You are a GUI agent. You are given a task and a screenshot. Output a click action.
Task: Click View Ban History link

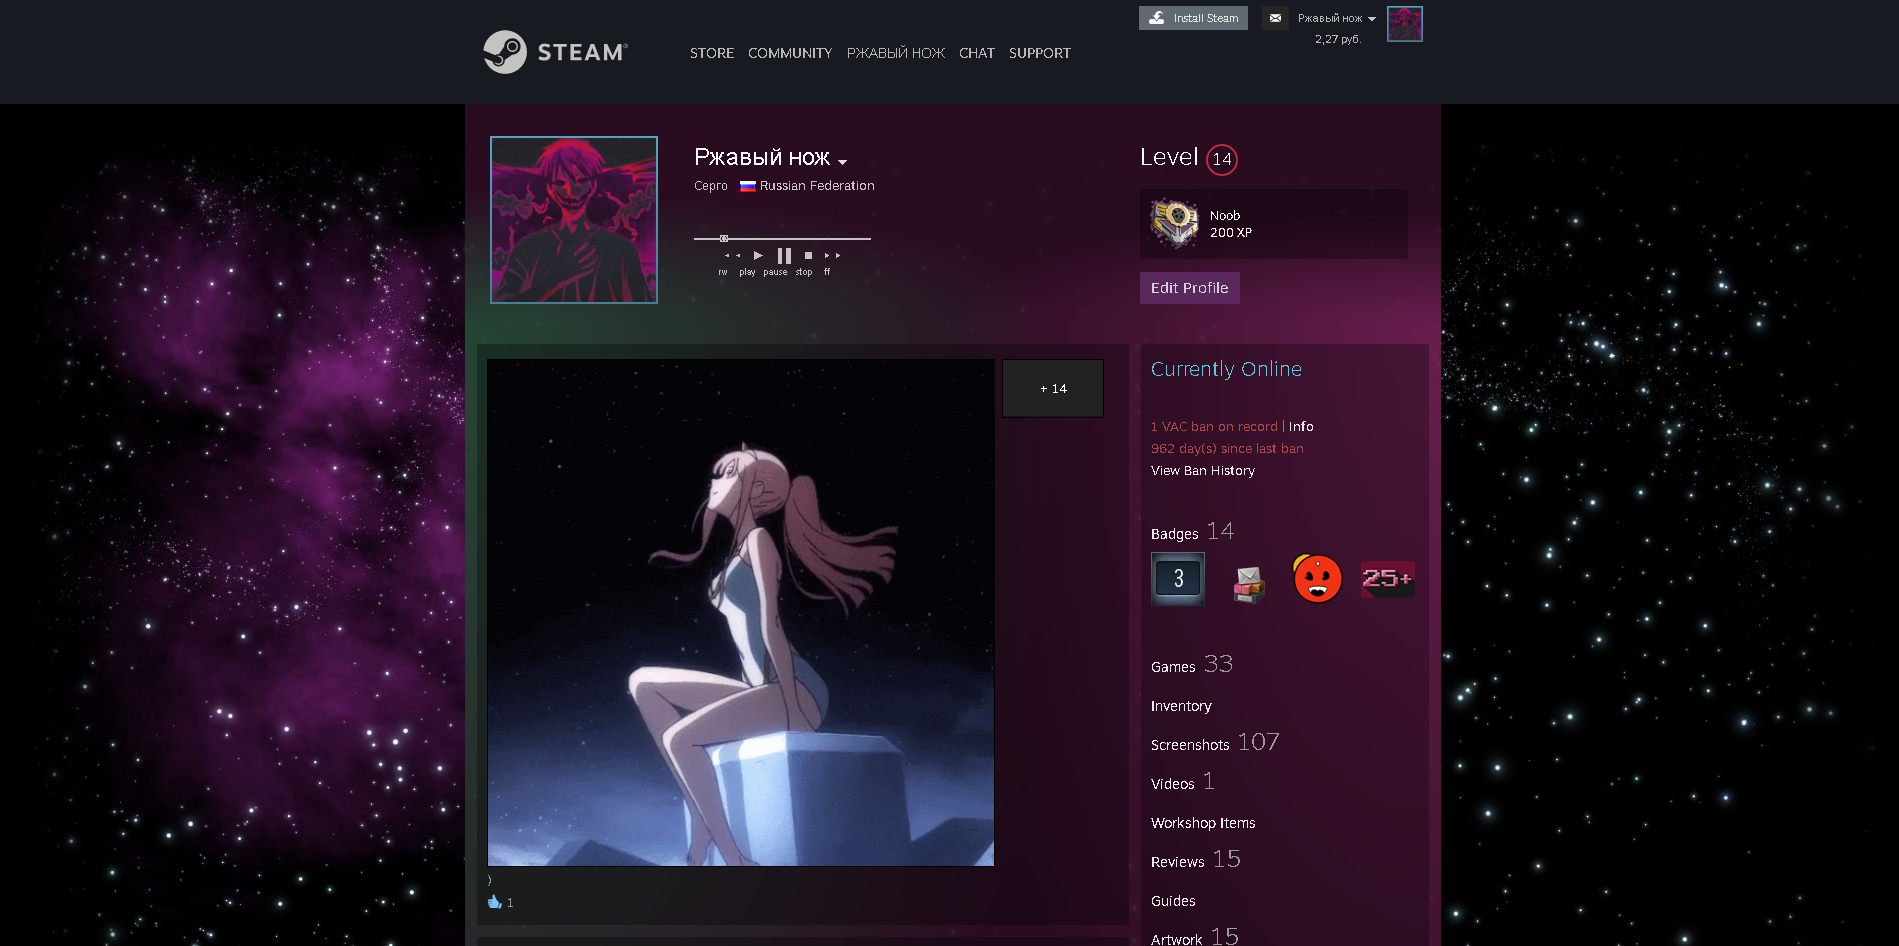(x=1203, y=471)
